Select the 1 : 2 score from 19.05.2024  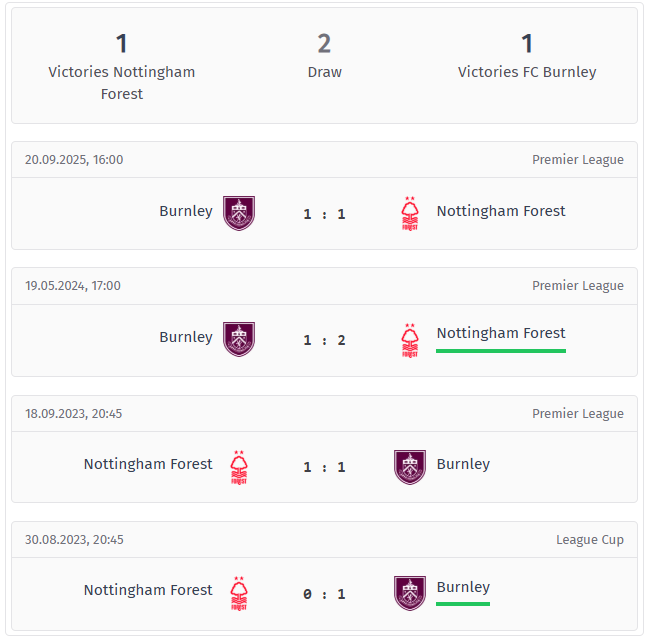324,340
